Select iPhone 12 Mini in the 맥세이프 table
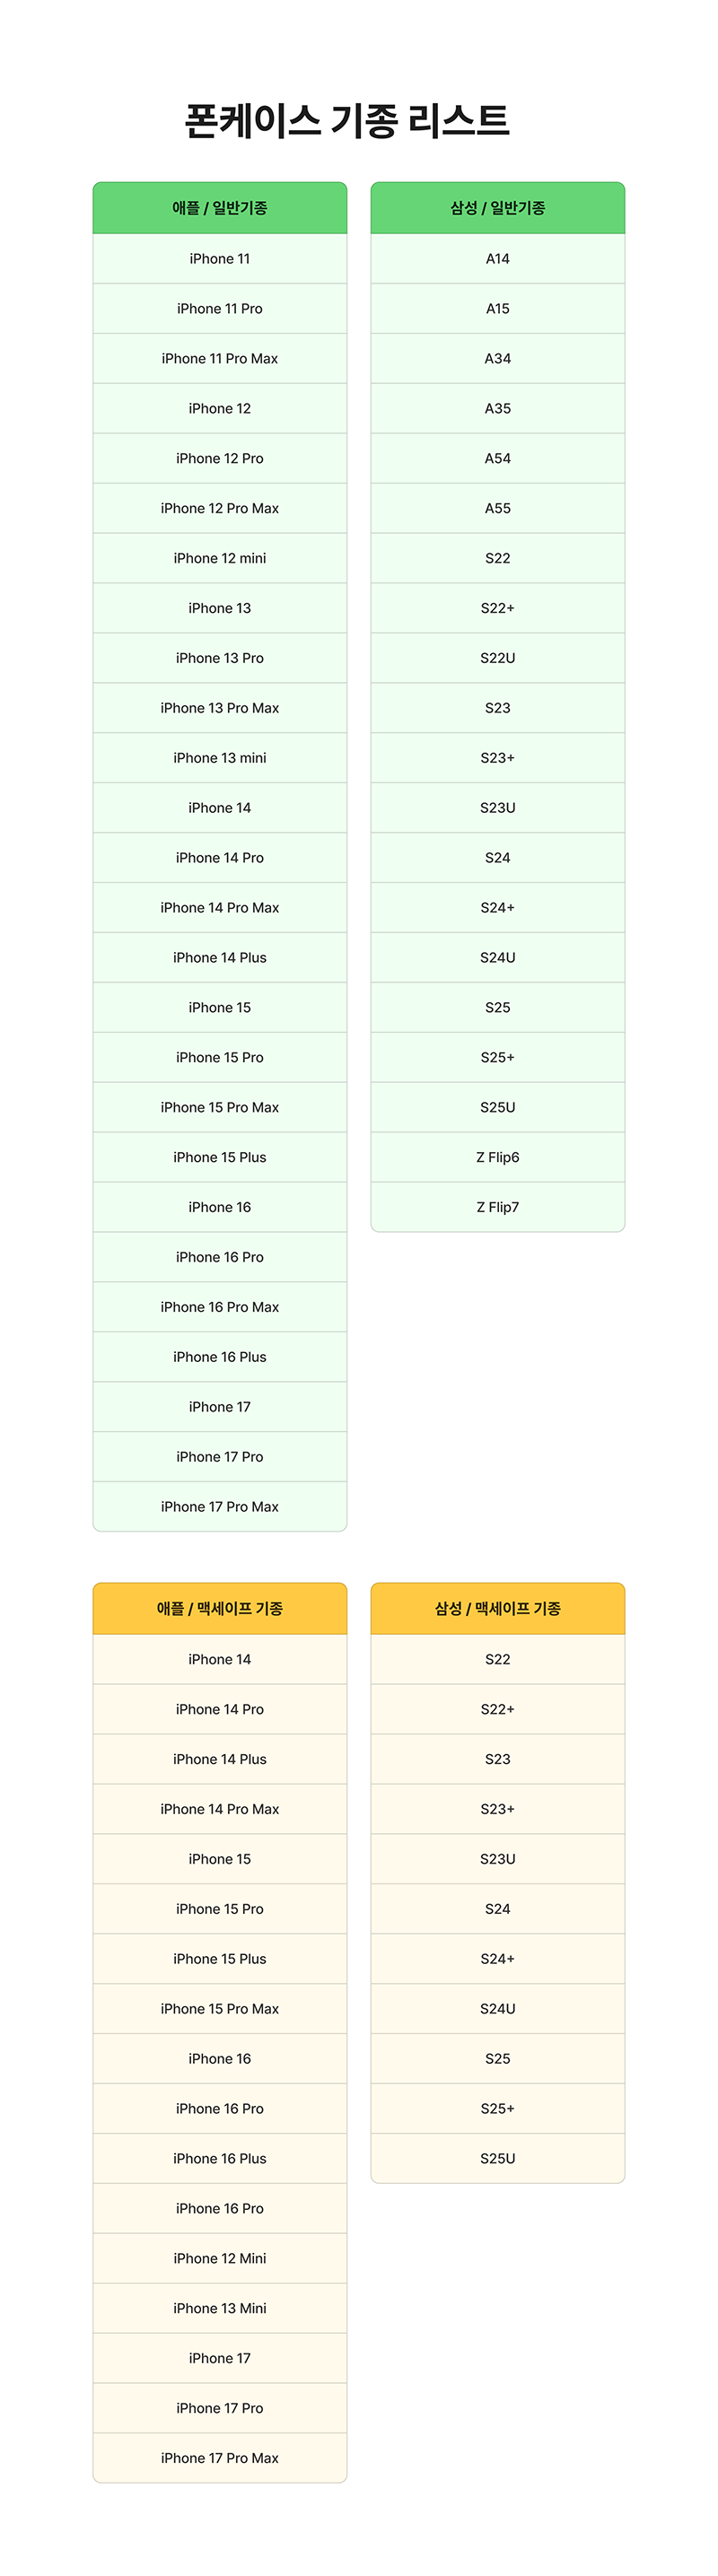The image size is (718, 2576). point(220,2258)
